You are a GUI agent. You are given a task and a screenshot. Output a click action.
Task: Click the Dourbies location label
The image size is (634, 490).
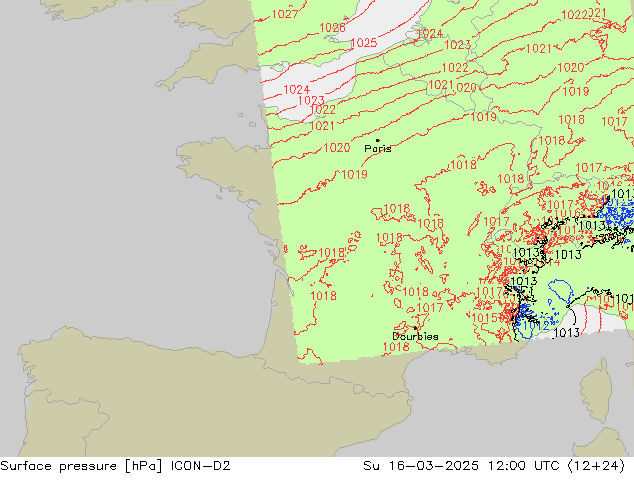[x=415, y=336]
